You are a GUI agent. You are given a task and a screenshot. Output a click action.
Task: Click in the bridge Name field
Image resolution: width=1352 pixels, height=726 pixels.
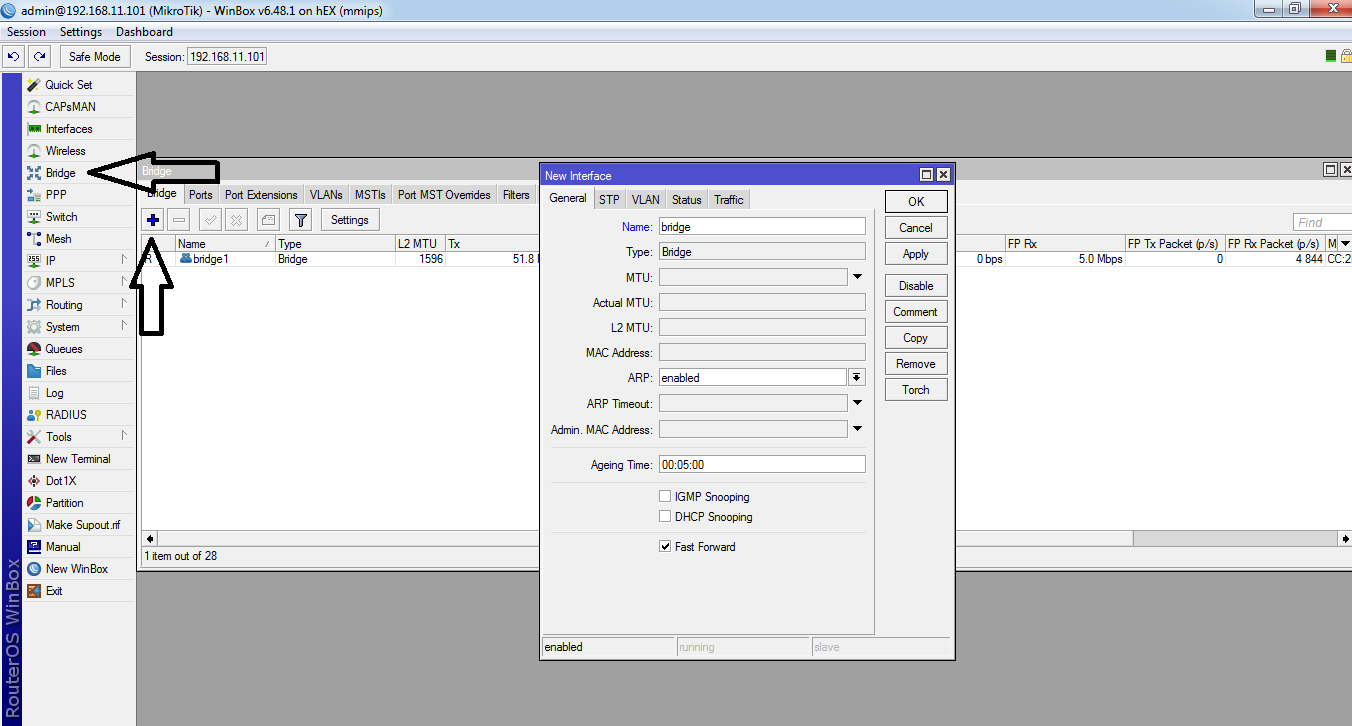(762, 227)
